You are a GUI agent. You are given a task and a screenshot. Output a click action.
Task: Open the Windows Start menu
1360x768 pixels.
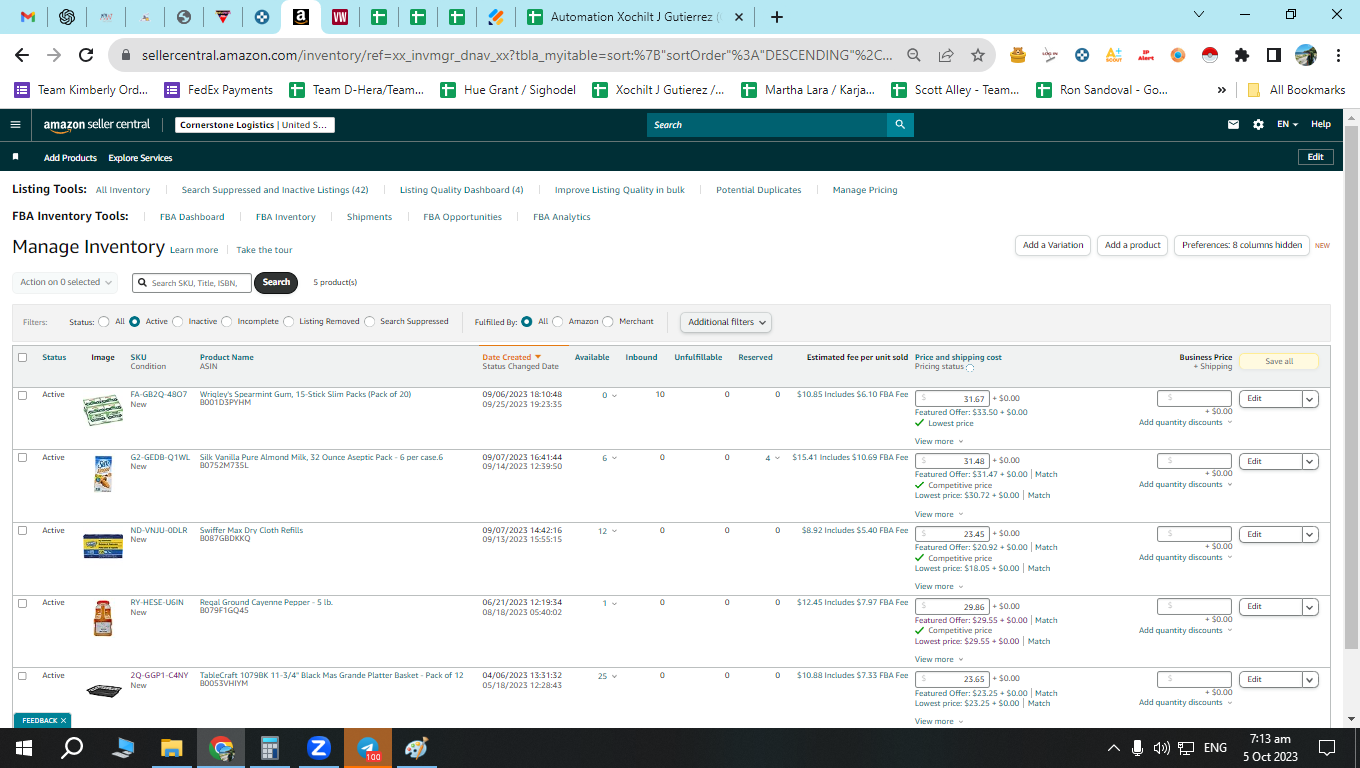tap(24, 748)
